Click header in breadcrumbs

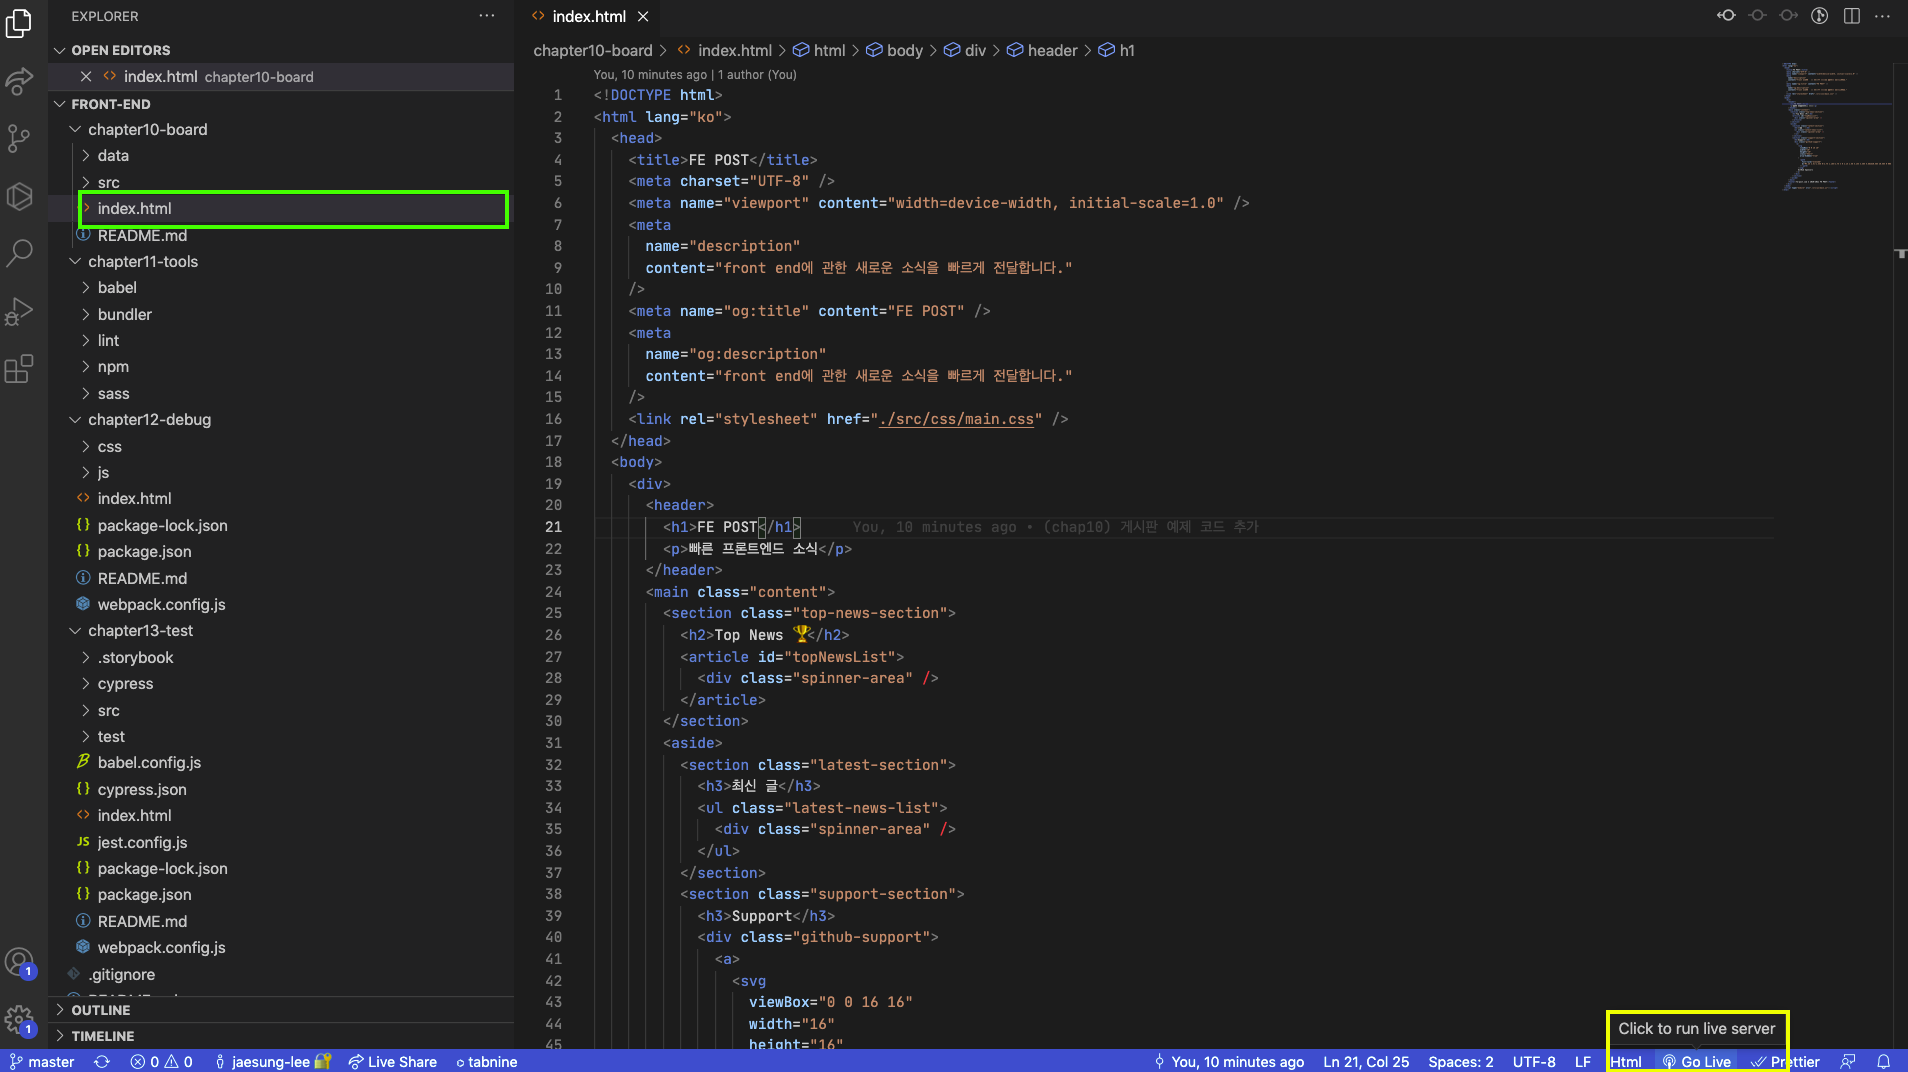click(x=1042, y=50)
